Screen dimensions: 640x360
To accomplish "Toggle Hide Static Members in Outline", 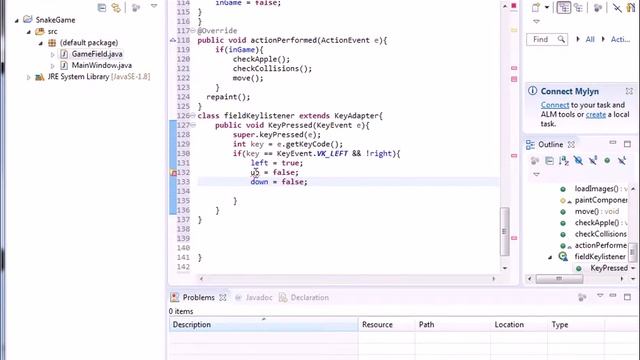I will point(593,161).
